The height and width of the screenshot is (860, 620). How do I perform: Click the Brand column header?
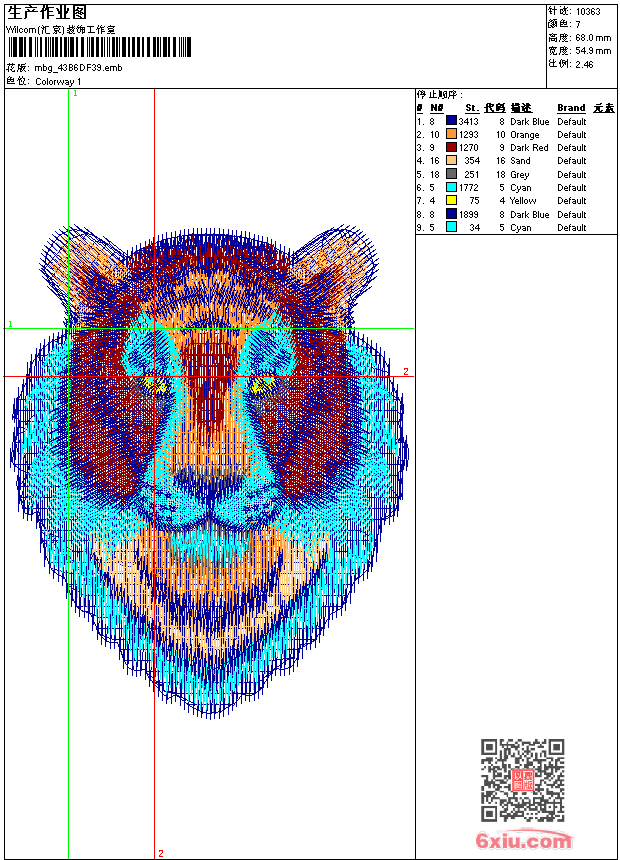[571, 108]
